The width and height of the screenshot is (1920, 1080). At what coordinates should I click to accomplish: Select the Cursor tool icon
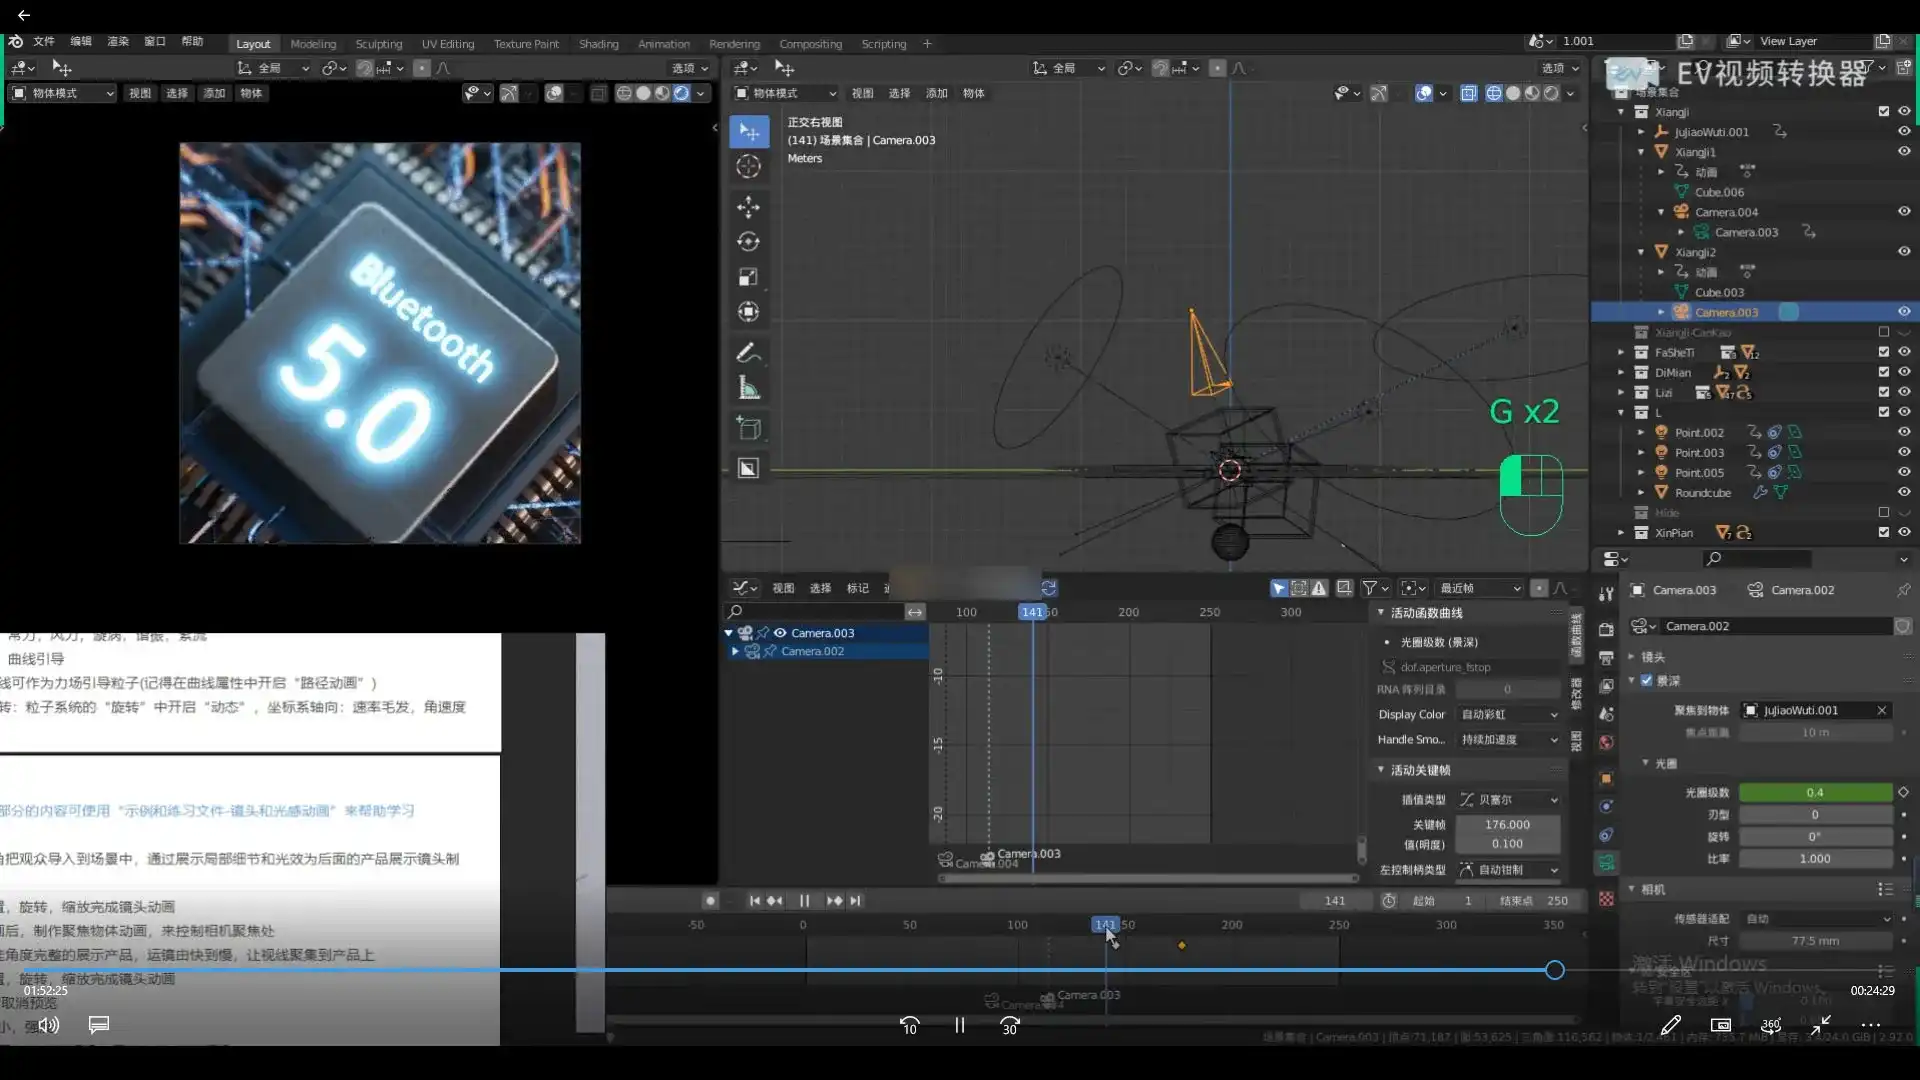[x=748, y=166]
